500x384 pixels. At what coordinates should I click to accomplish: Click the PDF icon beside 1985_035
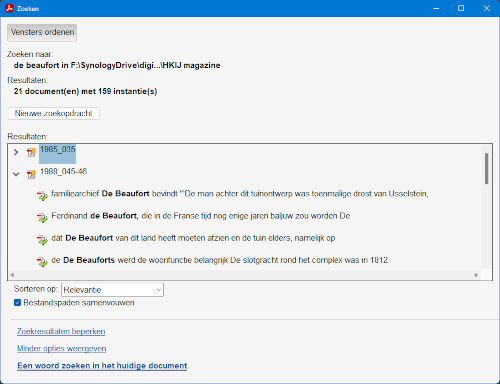click(31, 152)
